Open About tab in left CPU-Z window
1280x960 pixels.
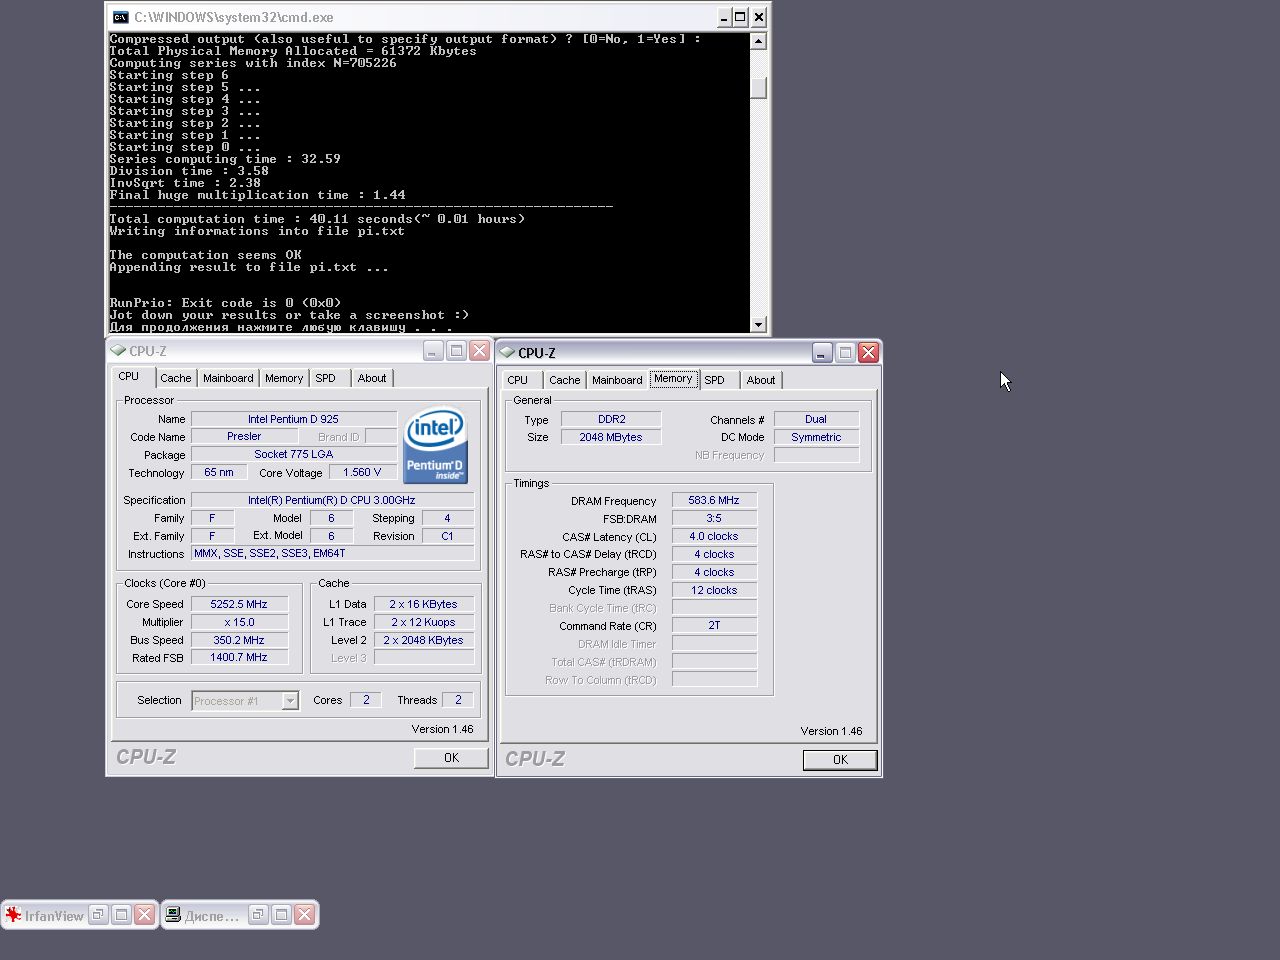tap(372, 378)
